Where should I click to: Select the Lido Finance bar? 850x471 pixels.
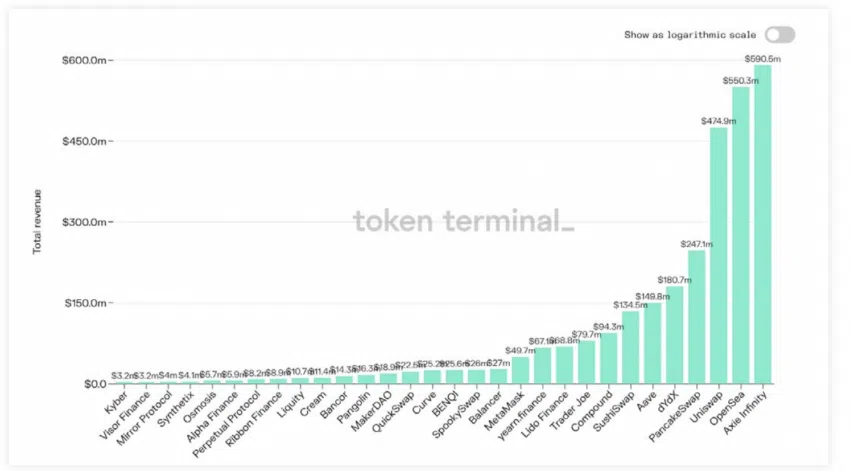pos(564,365)
